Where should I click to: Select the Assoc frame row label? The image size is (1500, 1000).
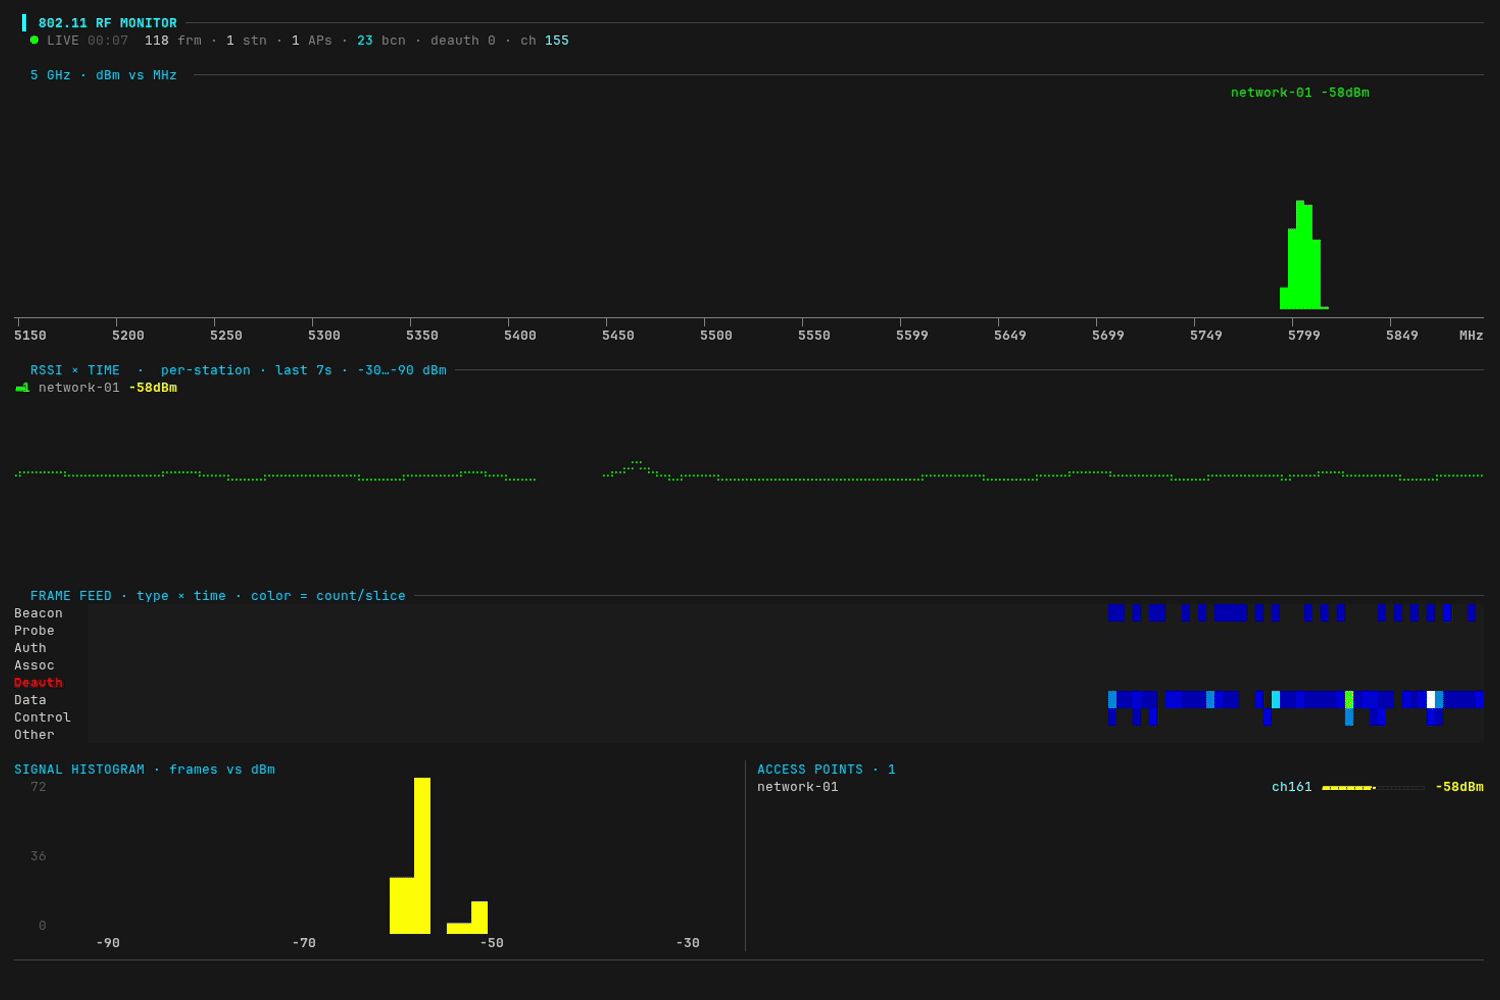coord(34,666)
